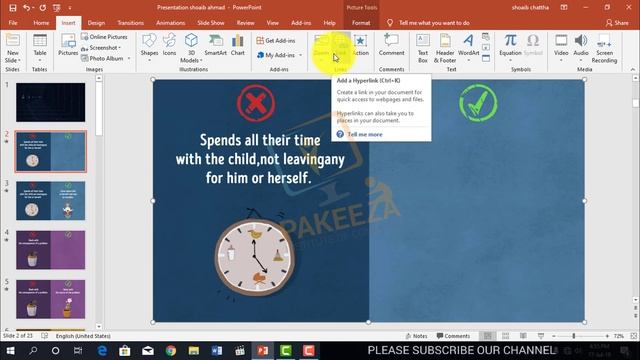Switch to the Slide Show tab
640x360 pixels.
[211, 23]
